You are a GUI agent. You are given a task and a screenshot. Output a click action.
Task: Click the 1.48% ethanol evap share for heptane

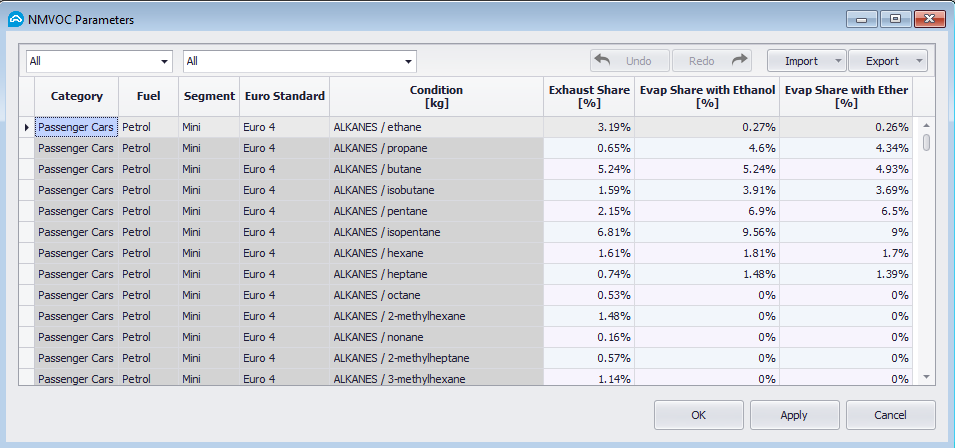tap(707, 274)
